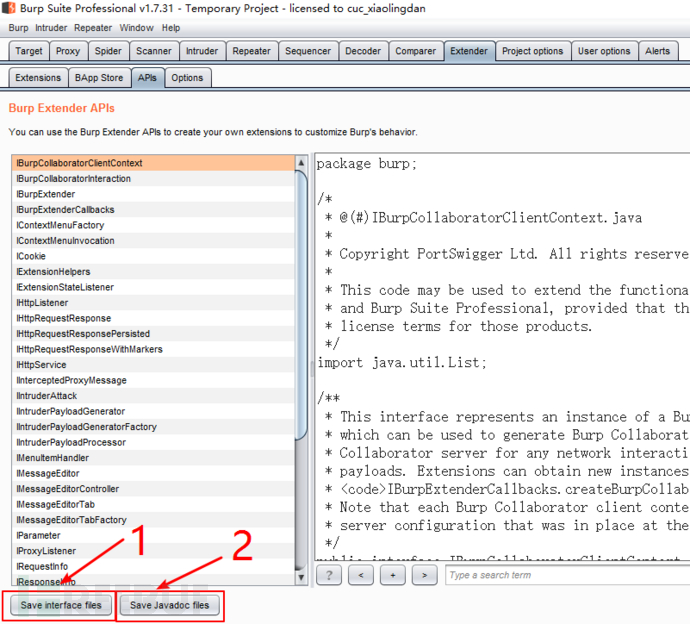Switch to the Intruder tab
Screen dimensions: 690x624
point(202,51)
